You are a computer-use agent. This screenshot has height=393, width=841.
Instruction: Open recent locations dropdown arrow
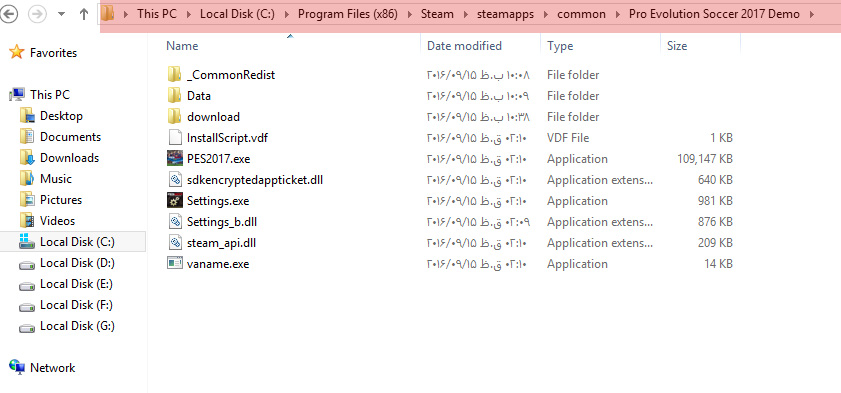click(61, 14)
